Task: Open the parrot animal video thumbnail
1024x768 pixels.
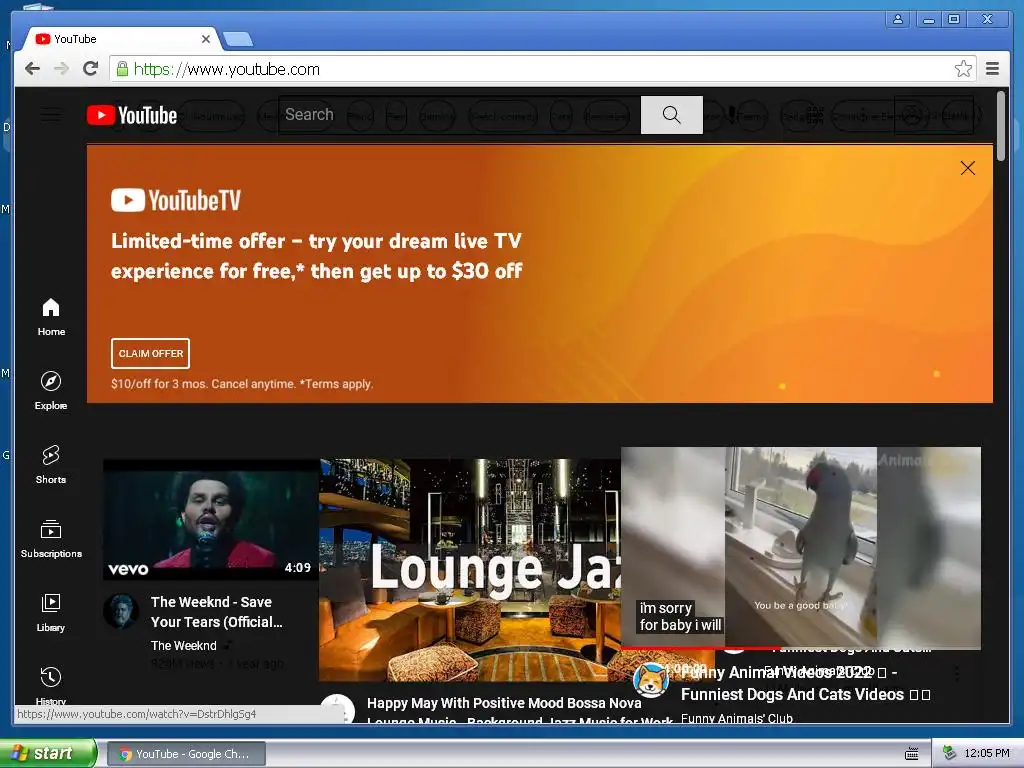Action: click(801, 547)
